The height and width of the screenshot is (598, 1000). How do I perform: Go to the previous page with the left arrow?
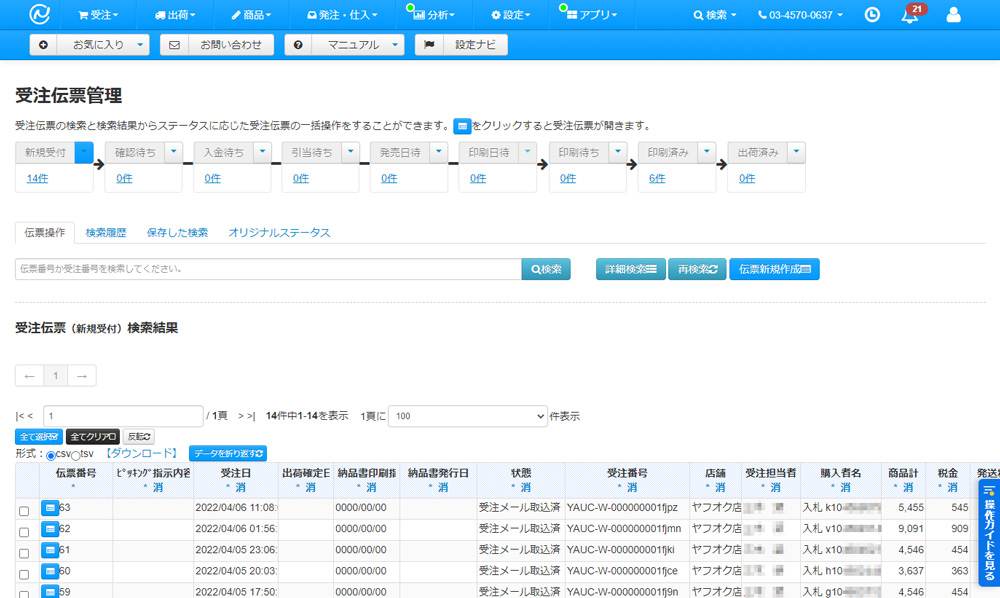click(29, 376)
